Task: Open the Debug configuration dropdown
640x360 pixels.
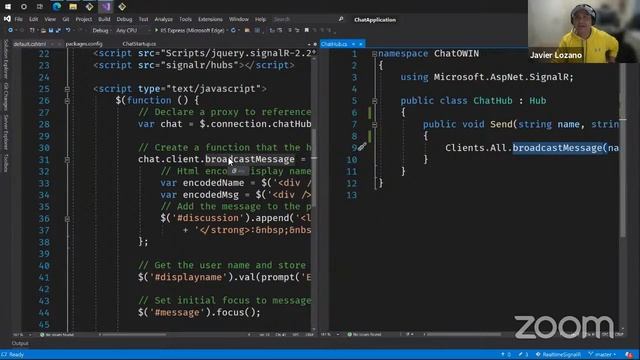Action: point(101,30)
